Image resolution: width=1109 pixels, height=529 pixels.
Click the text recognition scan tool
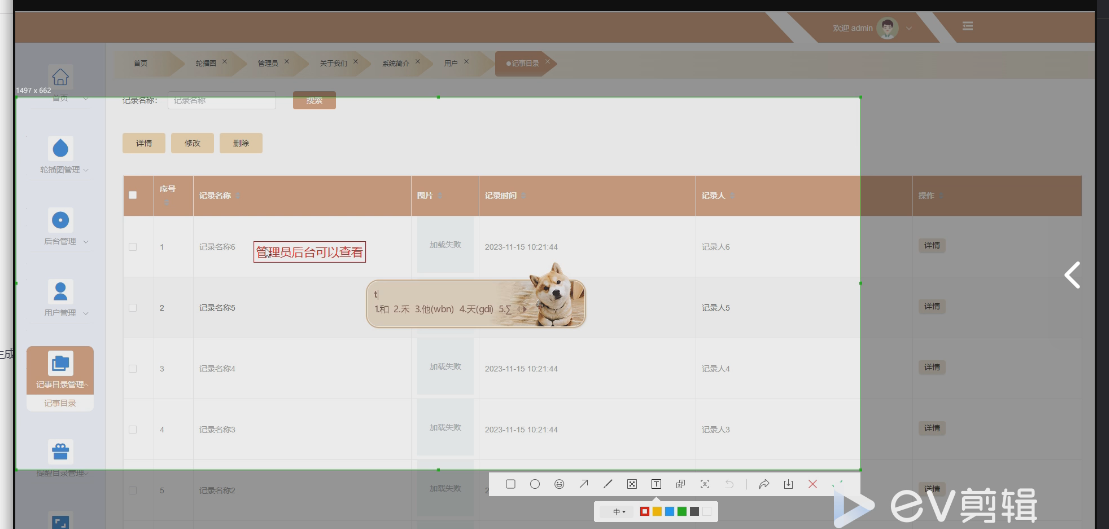pyautogui.click(x=705, y=484)
